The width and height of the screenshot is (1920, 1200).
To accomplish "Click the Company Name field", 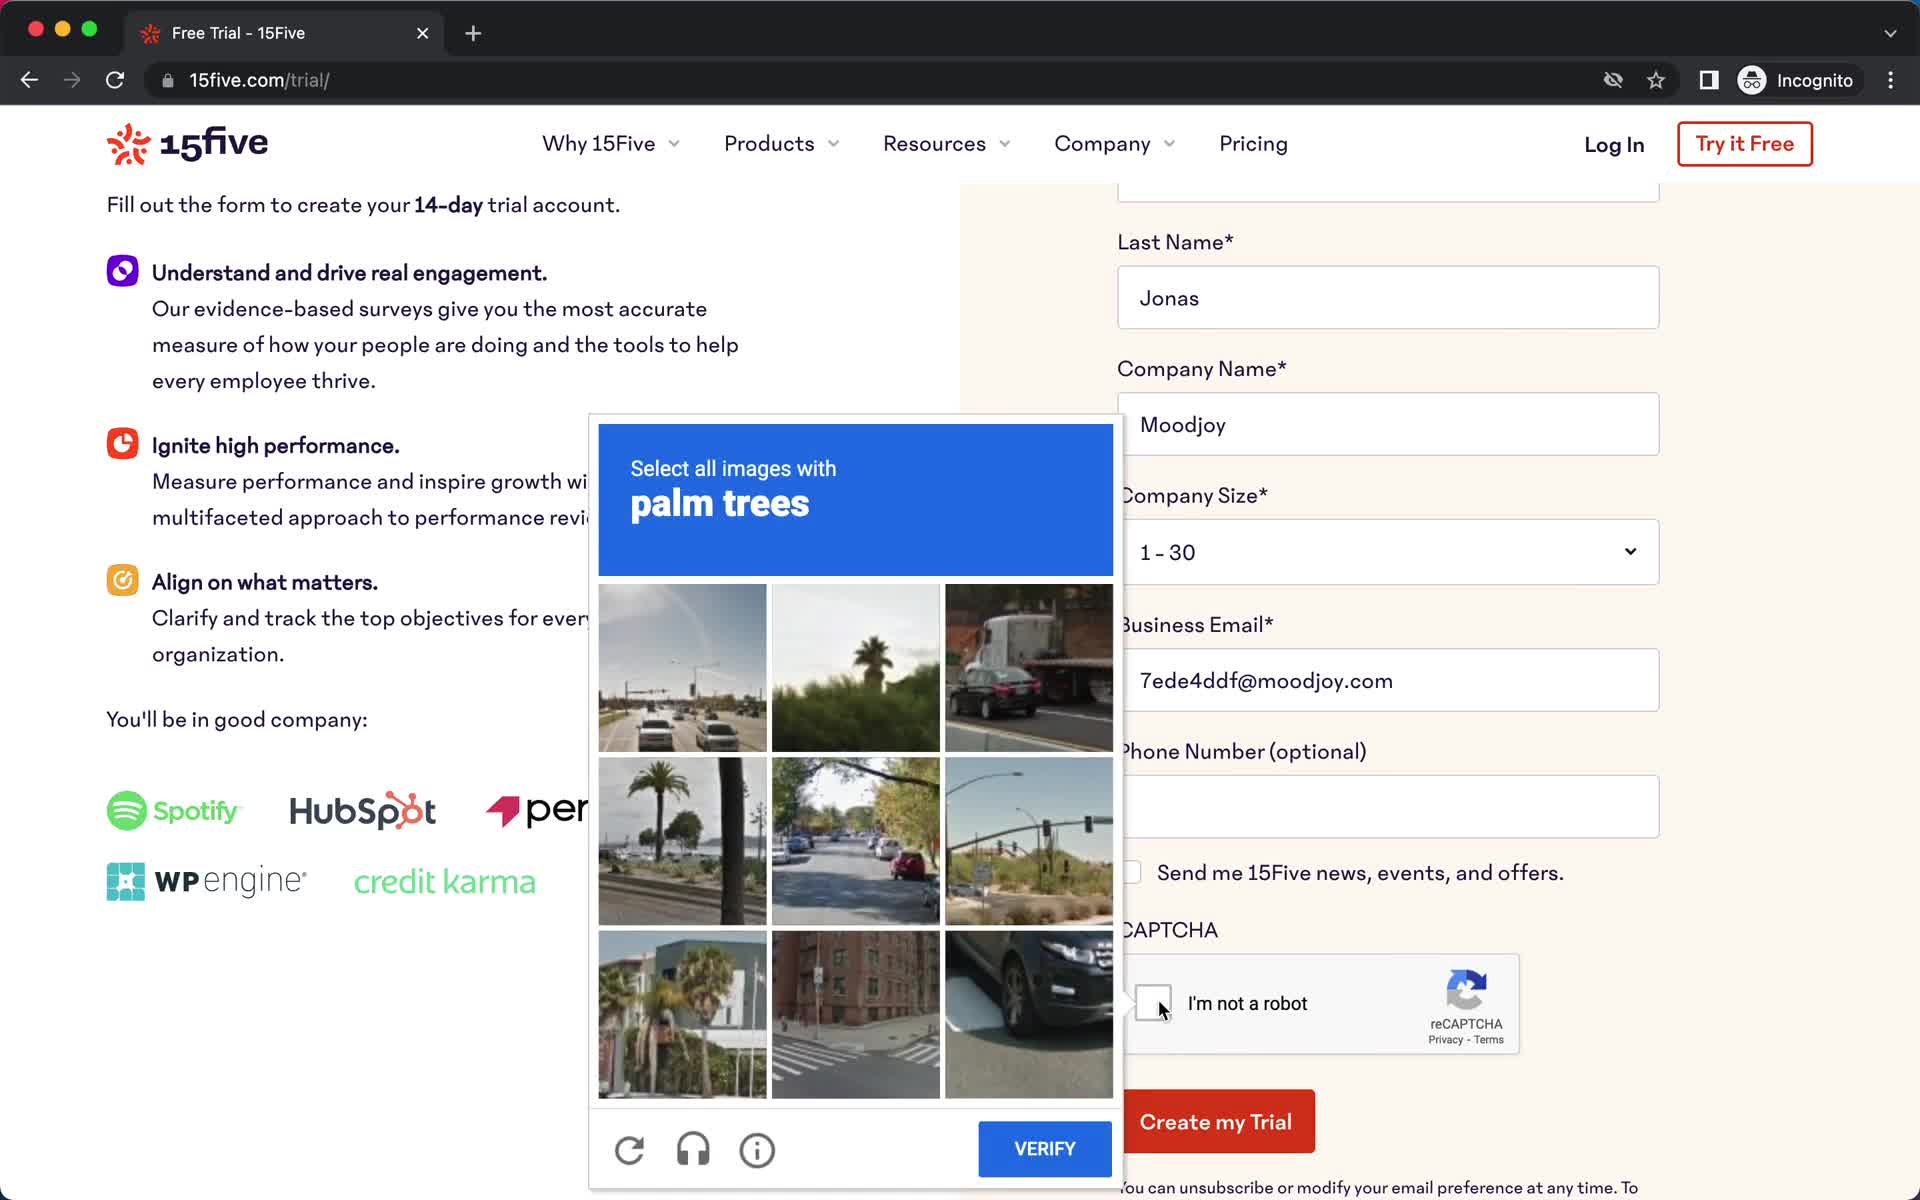I will pos(1388,424).
